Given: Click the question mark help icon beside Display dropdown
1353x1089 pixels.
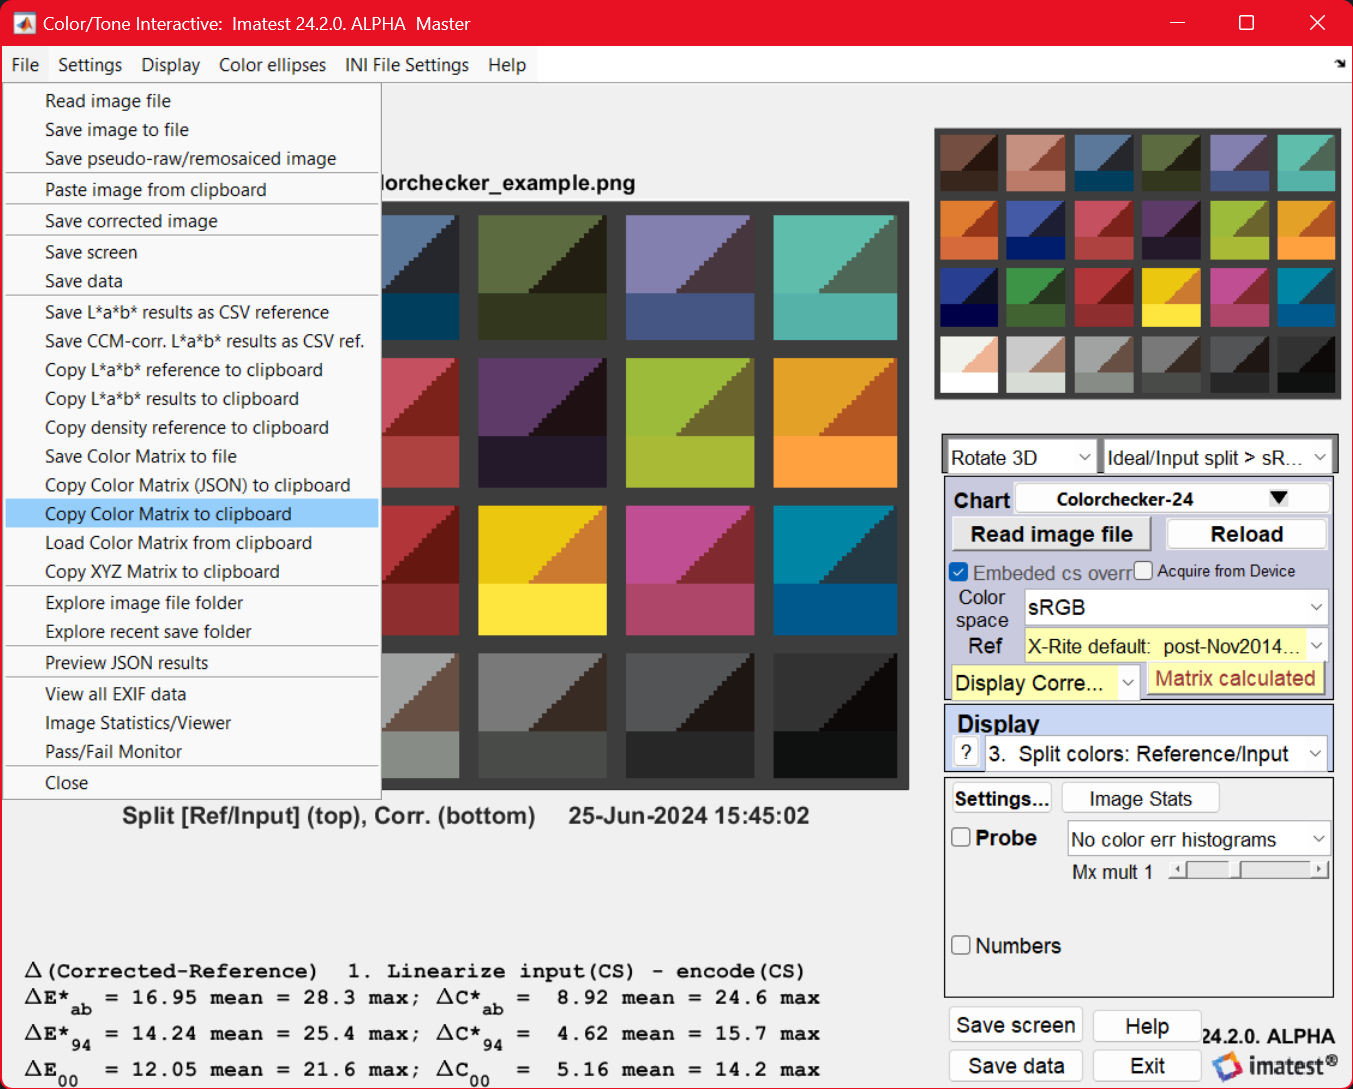Looking at the screenshot, I should point(966,752).
